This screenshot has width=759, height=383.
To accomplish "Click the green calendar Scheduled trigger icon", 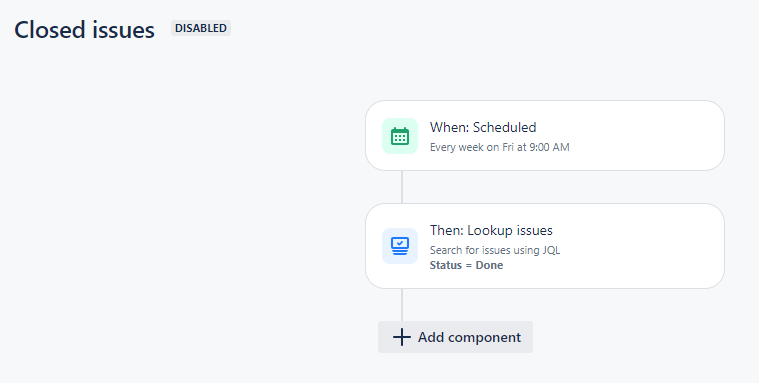I will (400, 136).
